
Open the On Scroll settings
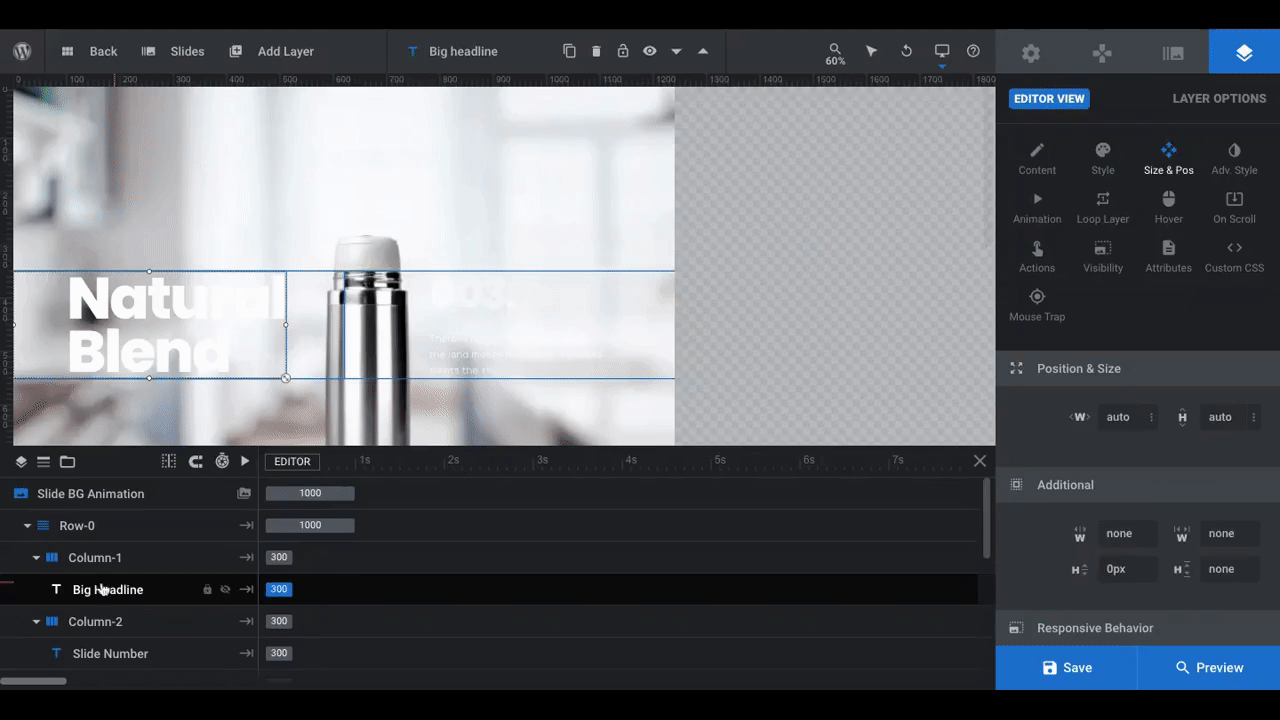pos(1234,207)
